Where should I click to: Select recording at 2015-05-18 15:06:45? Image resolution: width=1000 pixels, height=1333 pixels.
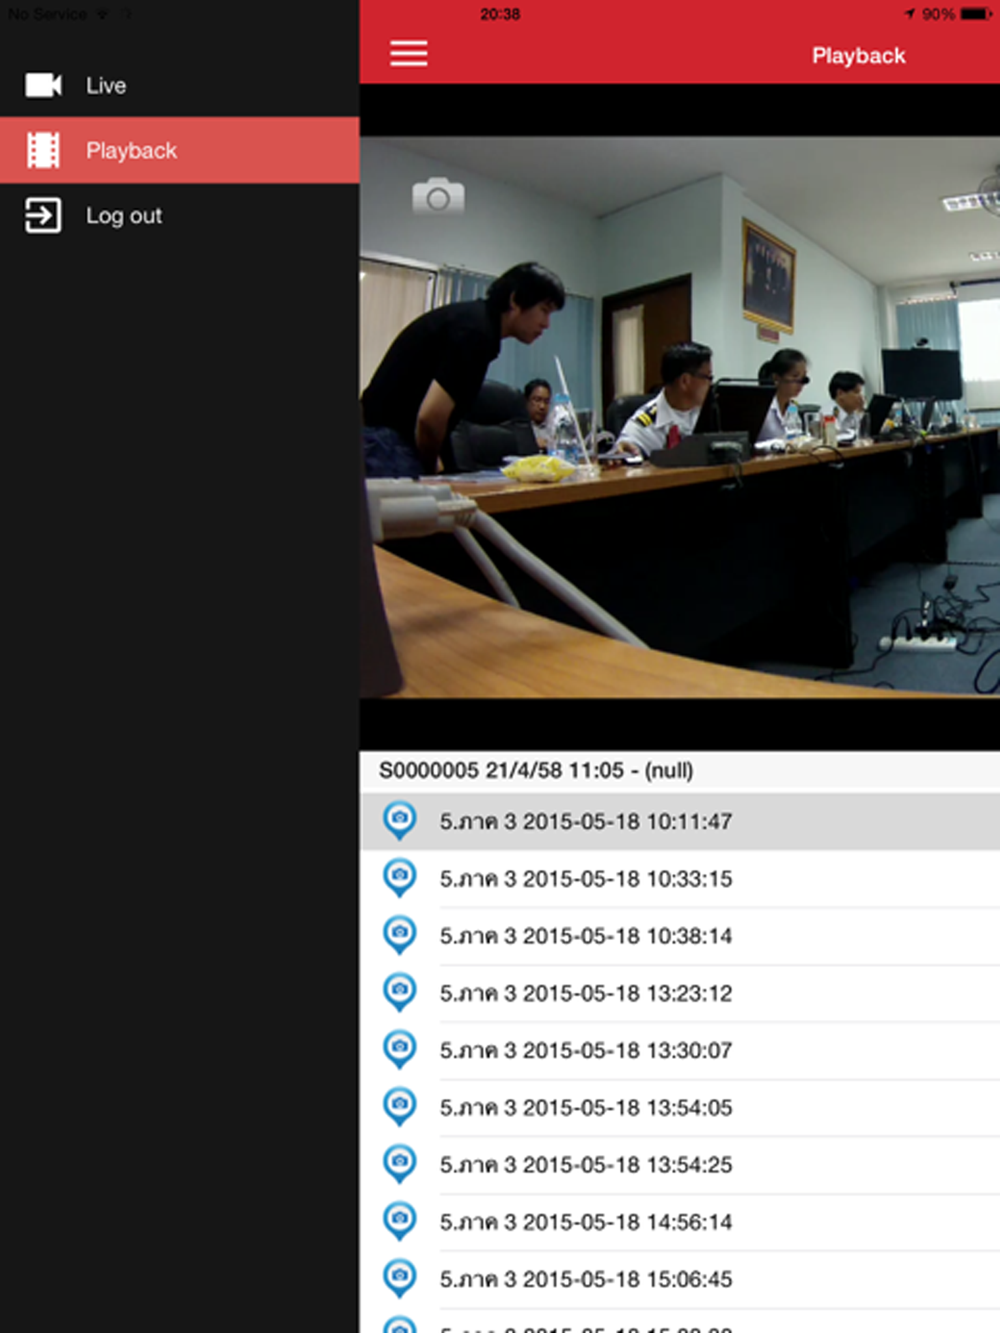pos(586,1279)
